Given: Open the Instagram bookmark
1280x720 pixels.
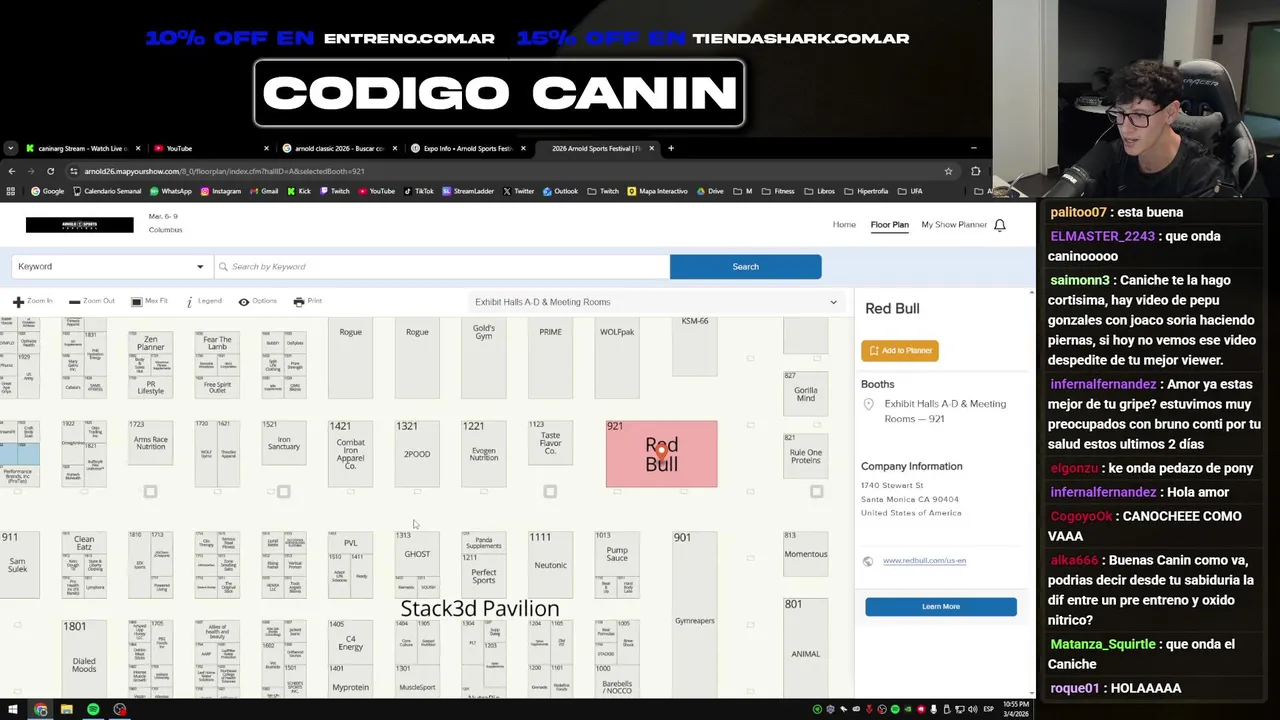Looking at the screenshot, I should [220, 191].
